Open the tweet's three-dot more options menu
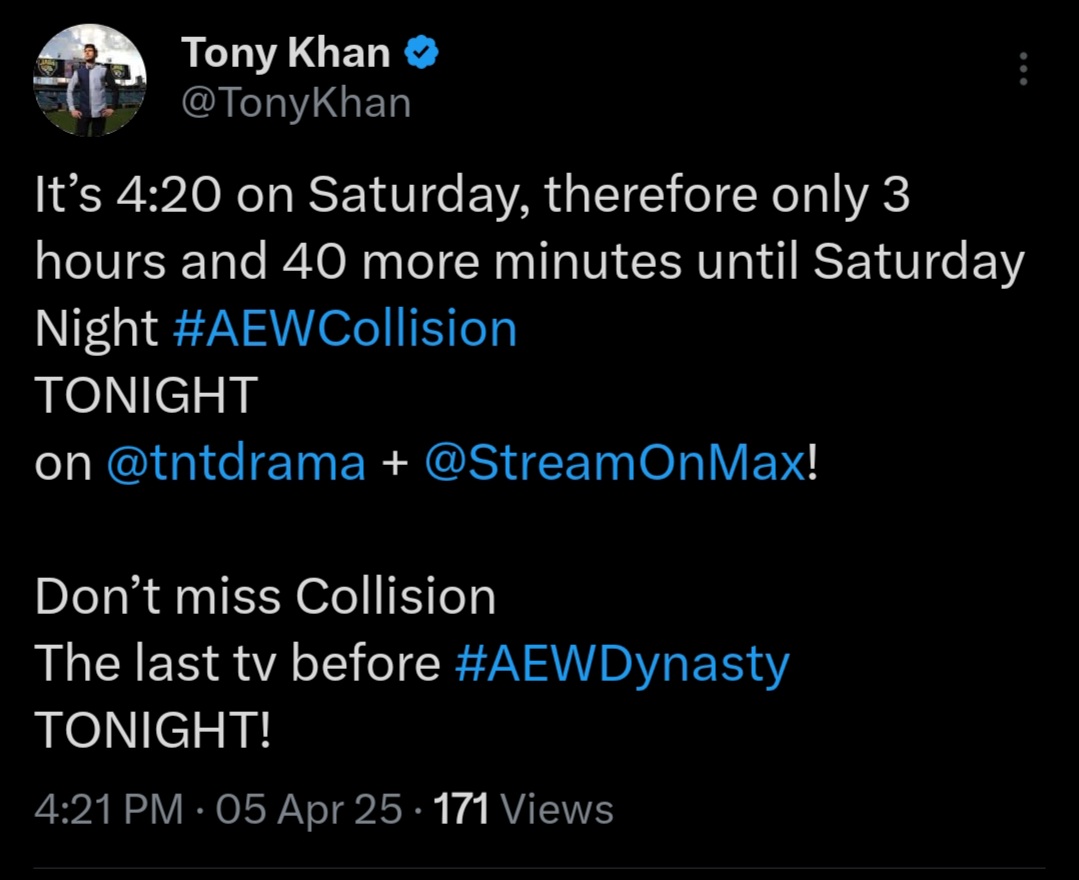Image resolution: width=1079 pixels, height=880 pixels. click(x=1022, y=68)
